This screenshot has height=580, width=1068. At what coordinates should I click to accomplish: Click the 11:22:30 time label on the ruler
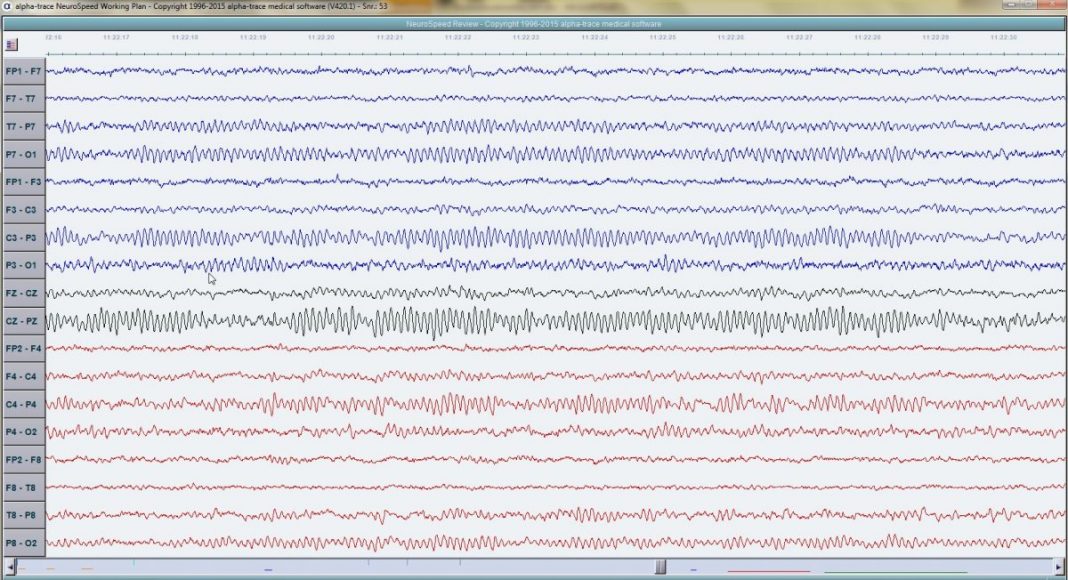[1003, 37]
